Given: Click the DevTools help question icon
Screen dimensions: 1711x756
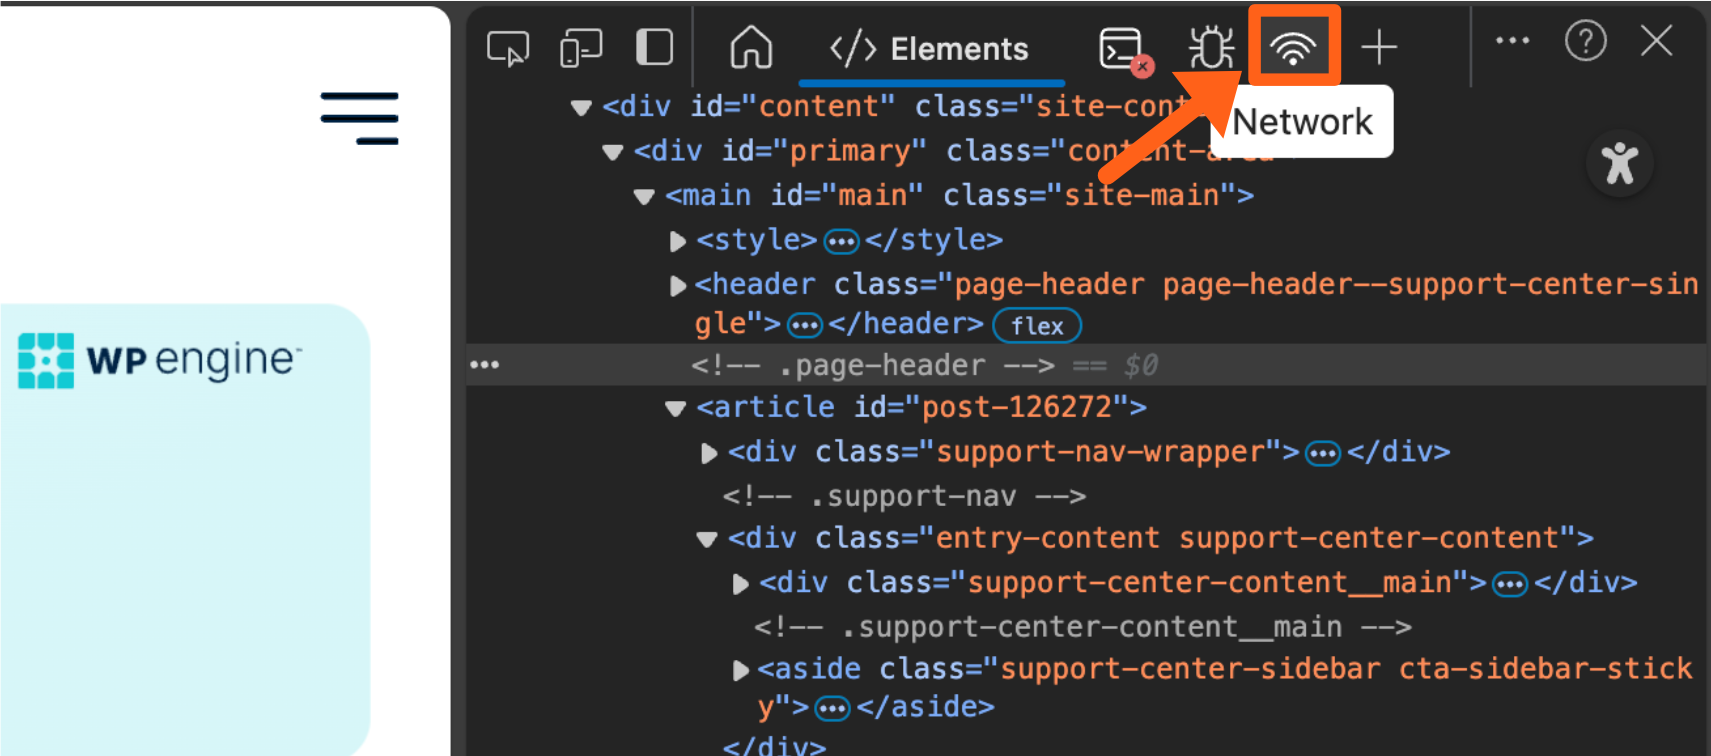Looking at the screenshot, I should tap(1585, 41).
